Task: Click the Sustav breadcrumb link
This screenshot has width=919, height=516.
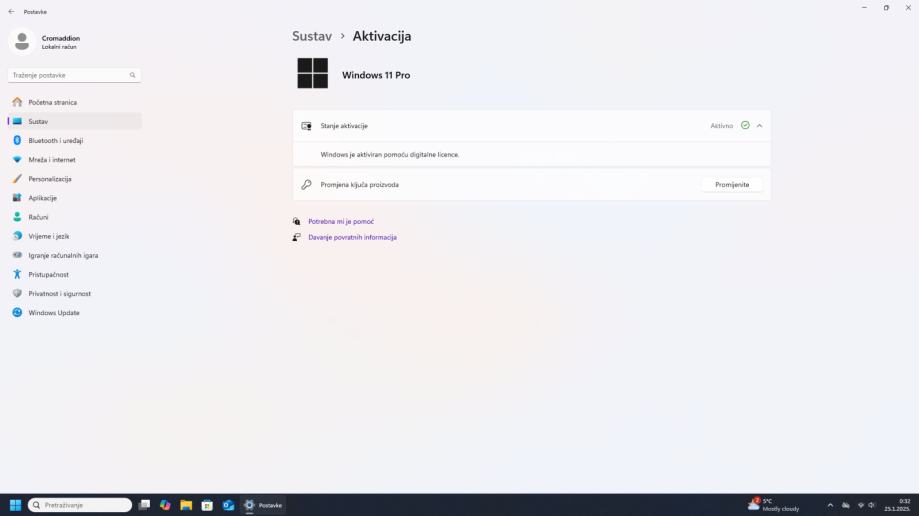Action: coord(312,36)
